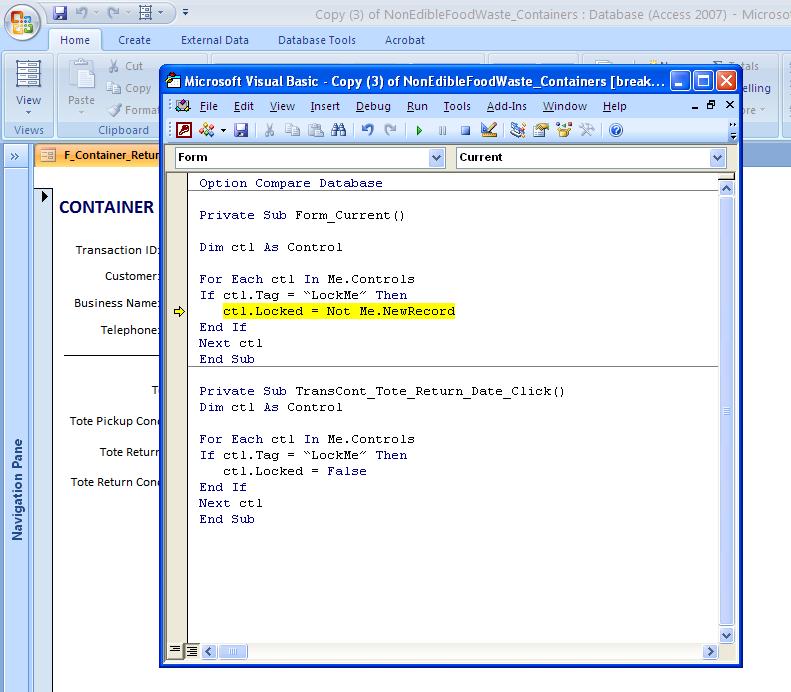Open the Window menu in Visual Basic
Viewport: 791px width, 692px height.
tap(564, 106)
